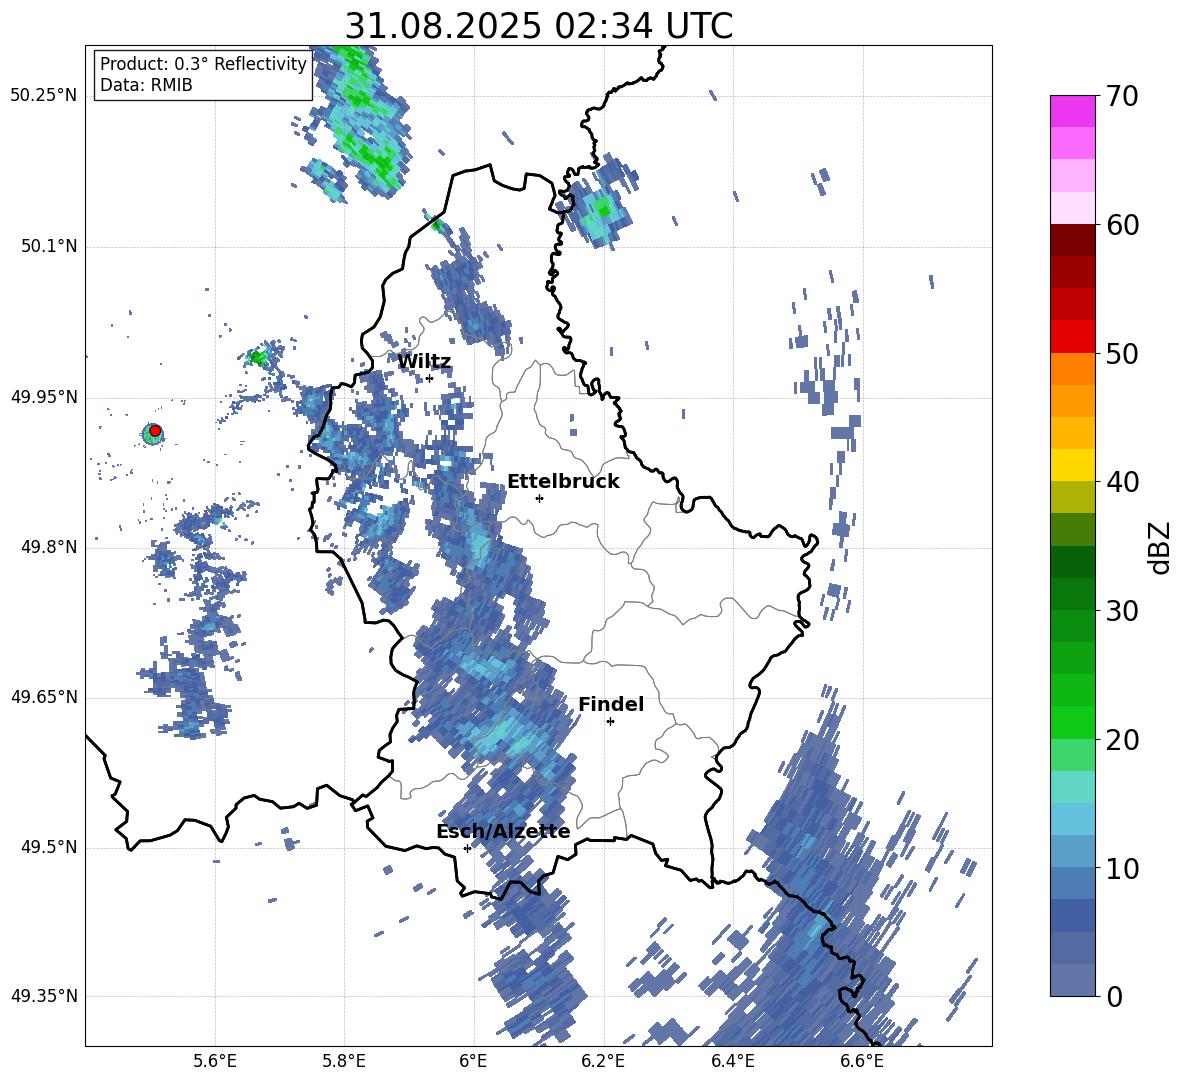Click the title 31.08.2025 02:34 UTC

tap(538, 26)
